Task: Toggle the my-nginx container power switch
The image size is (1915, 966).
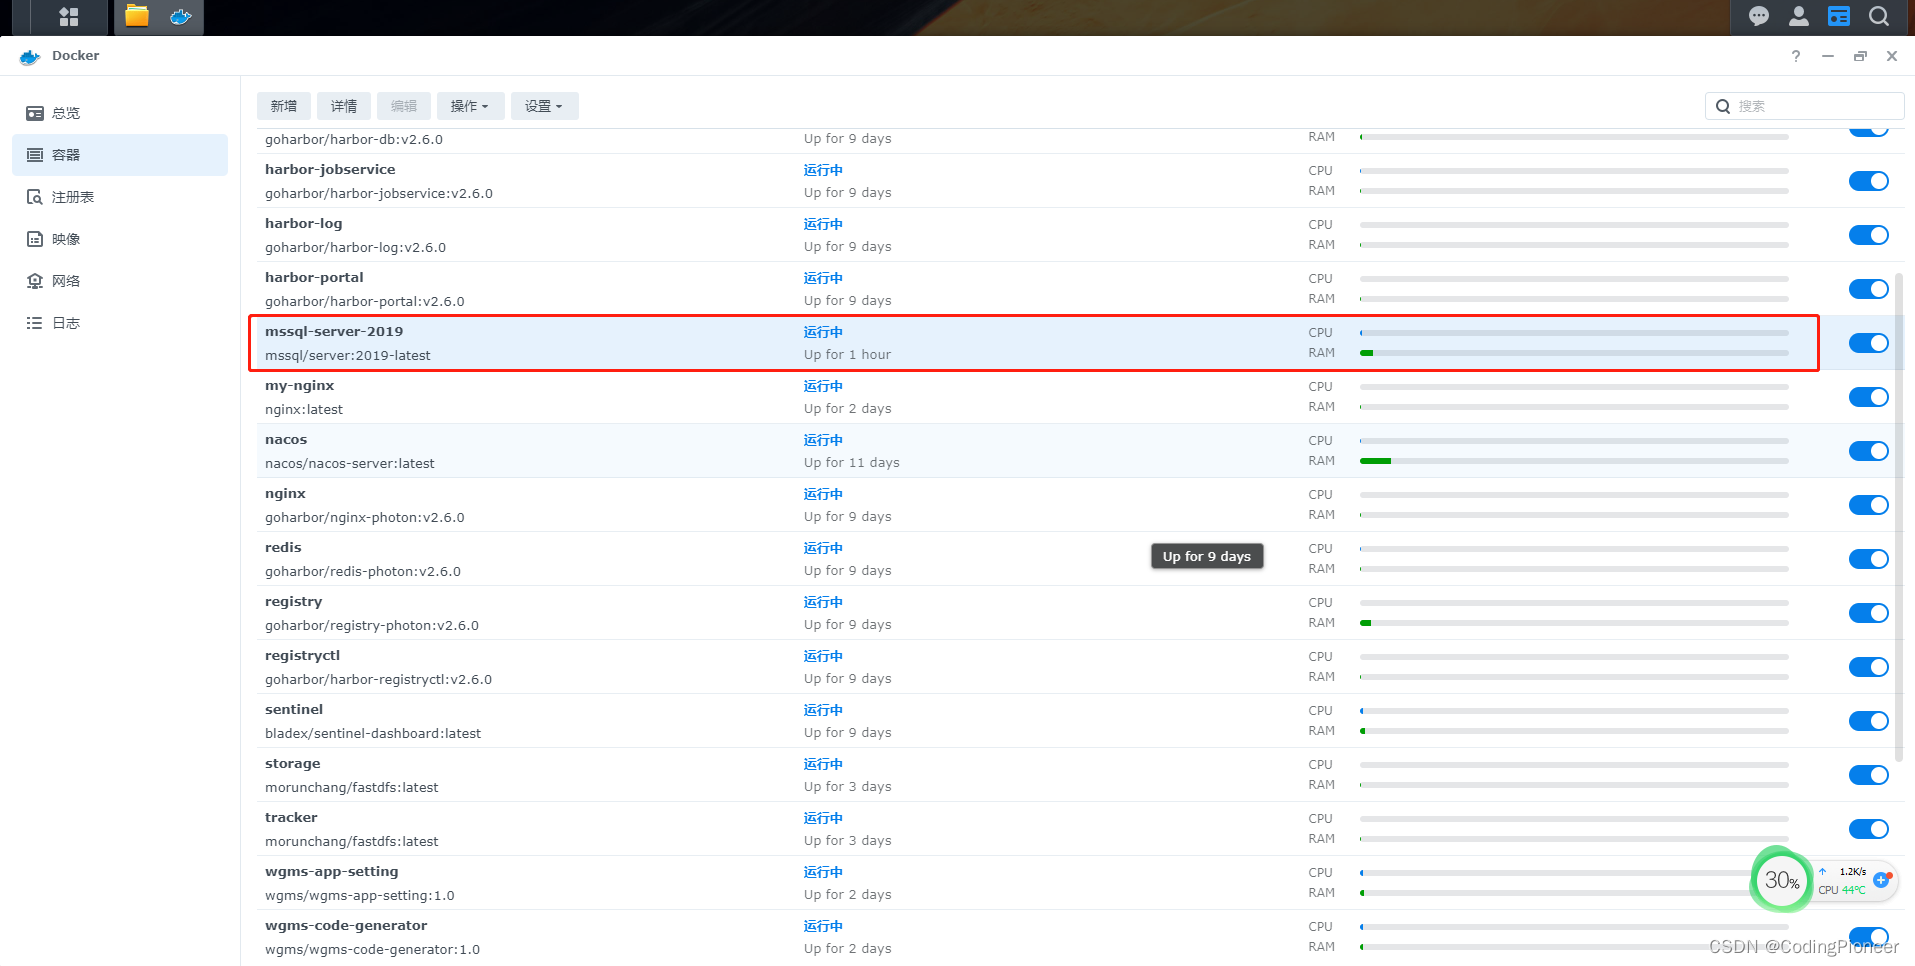Action: click(x=1868, y=396)
